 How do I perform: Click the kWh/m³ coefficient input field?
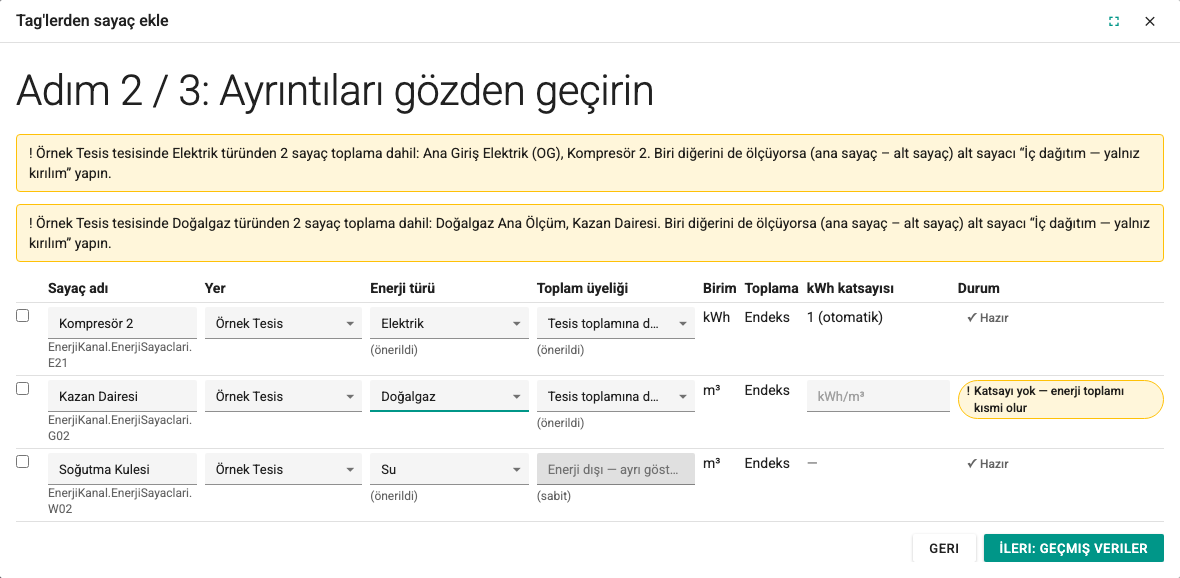click(x=878, y=396)
